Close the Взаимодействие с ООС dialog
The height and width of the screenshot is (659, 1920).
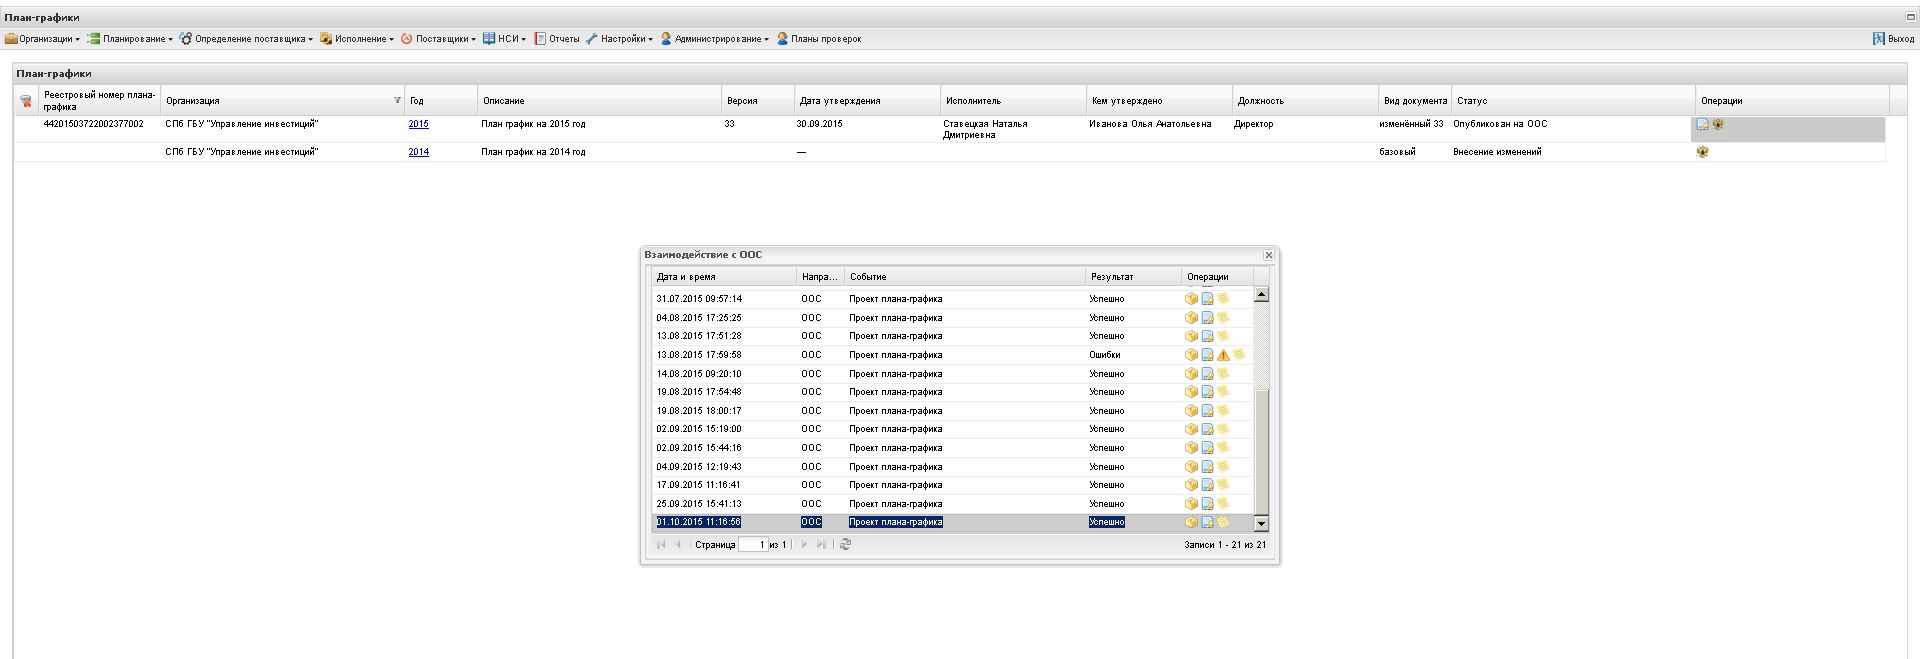click(x=1268, y=255)
